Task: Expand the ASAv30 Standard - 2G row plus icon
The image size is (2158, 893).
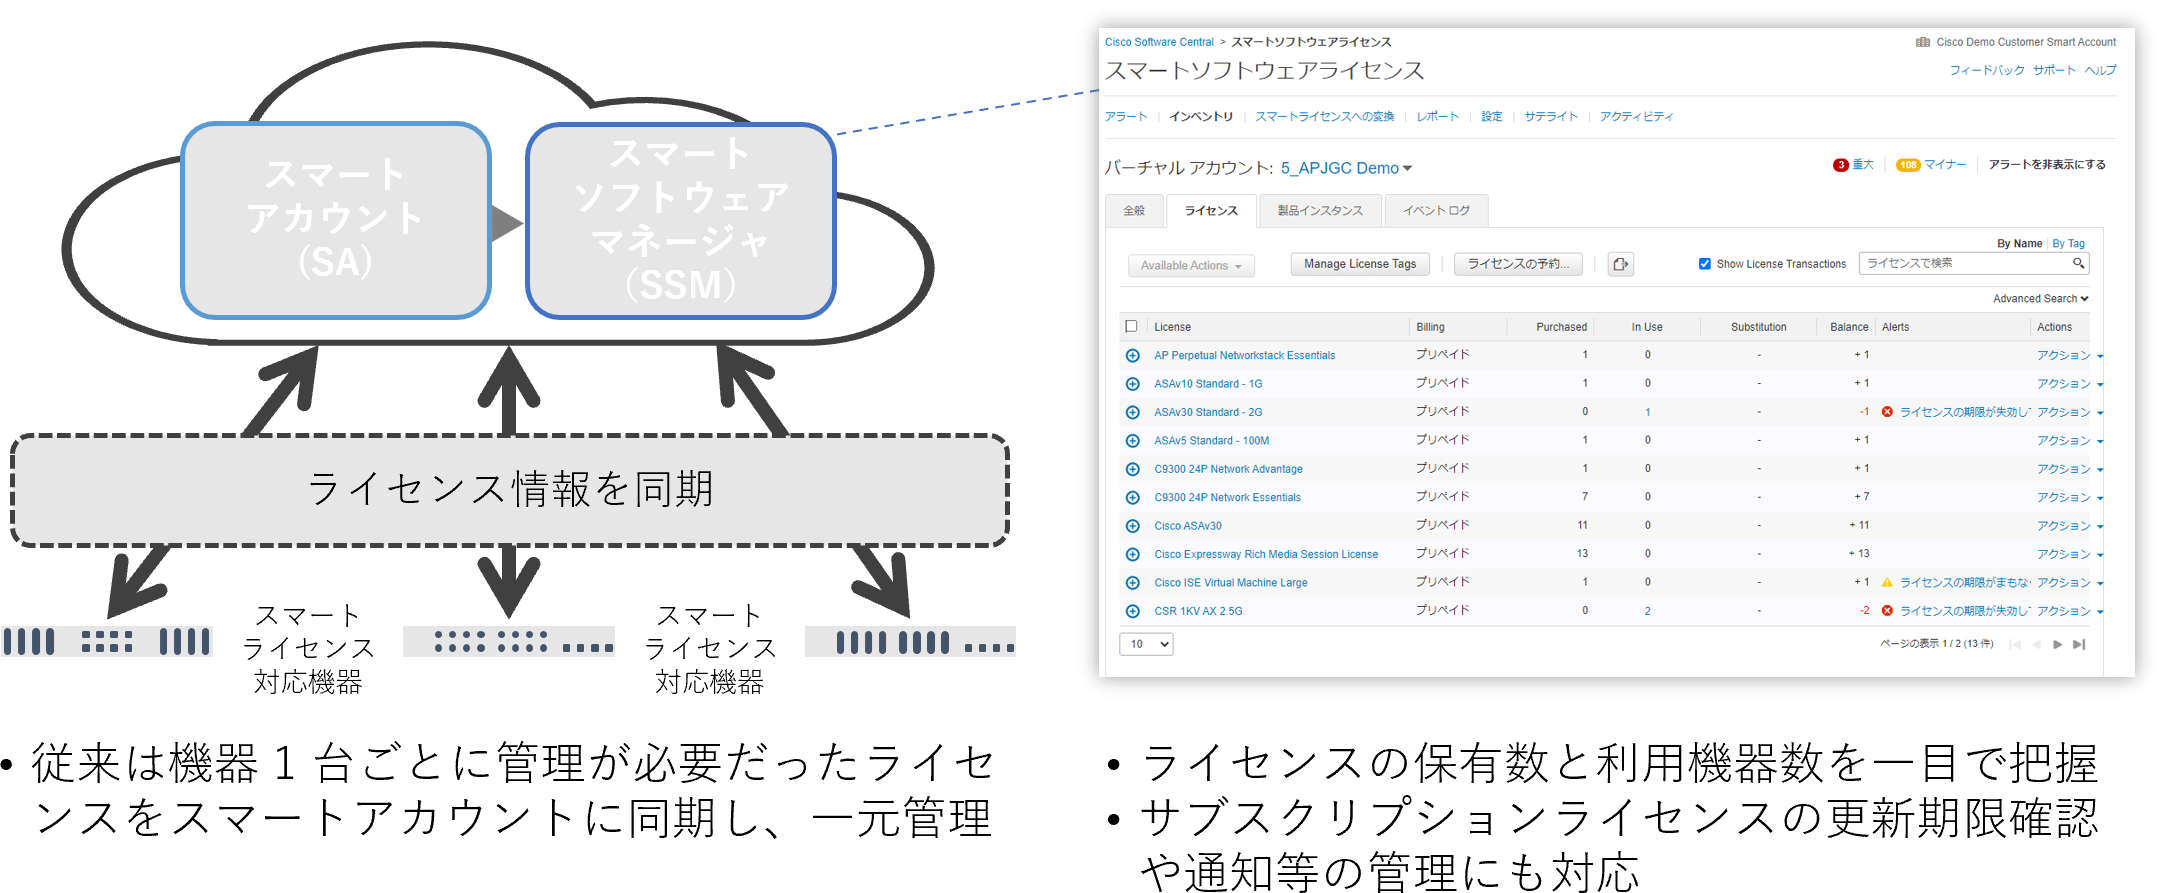Action: [x=1132, y=412]
